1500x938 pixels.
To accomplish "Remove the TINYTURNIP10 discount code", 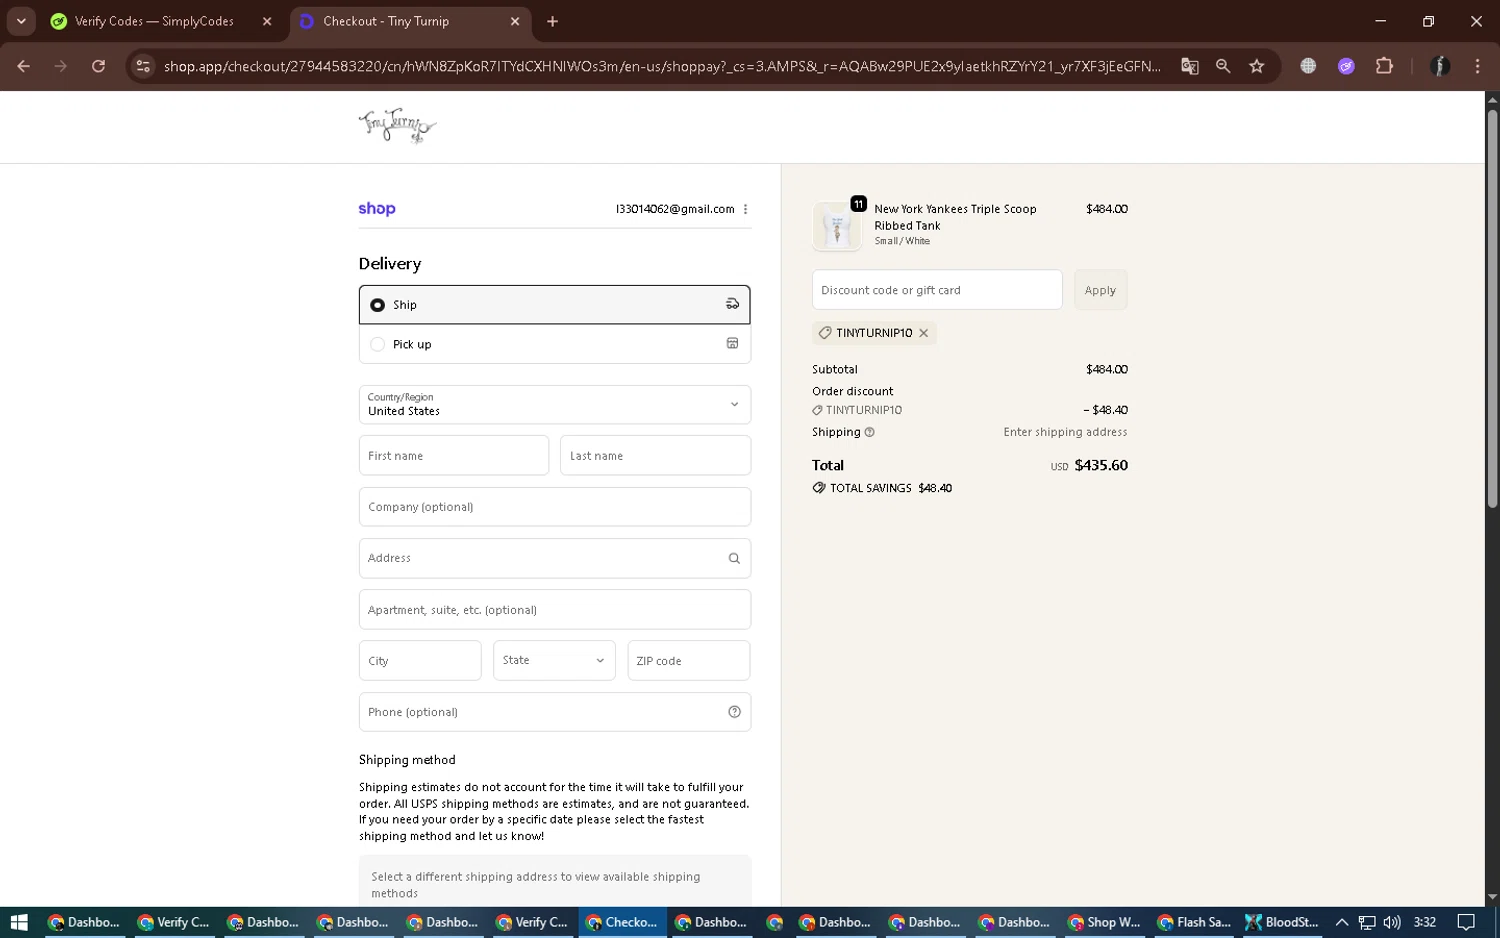I will (x=923, y=333).
